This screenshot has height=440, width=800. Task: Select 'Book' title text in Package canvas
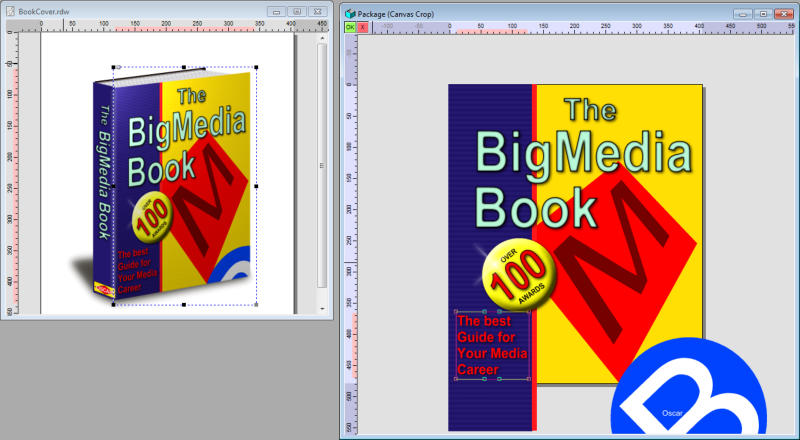(536, 207)
